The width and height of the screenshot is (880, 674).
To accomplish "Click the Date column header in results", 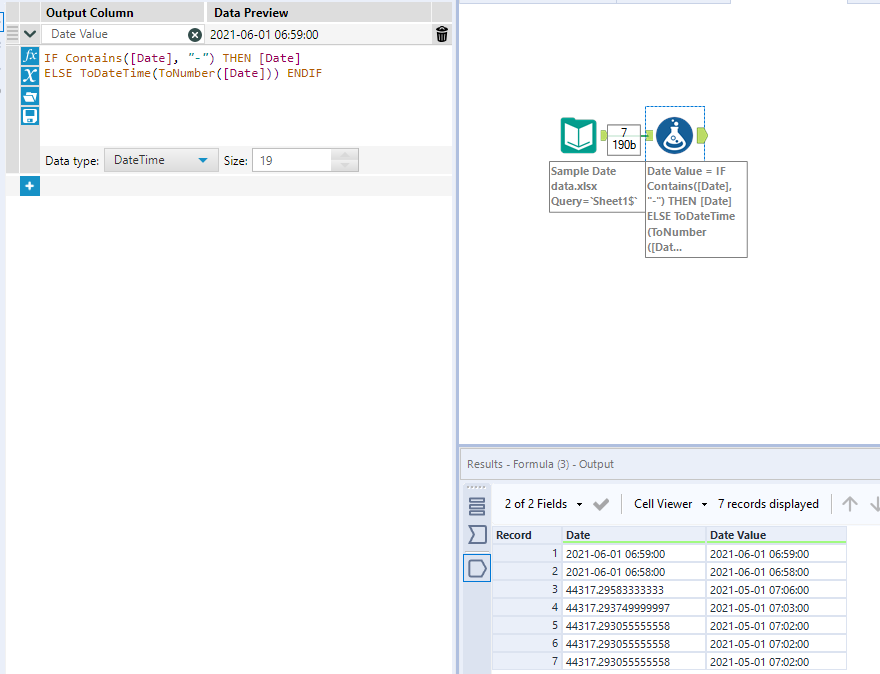I will click(578, 535).
